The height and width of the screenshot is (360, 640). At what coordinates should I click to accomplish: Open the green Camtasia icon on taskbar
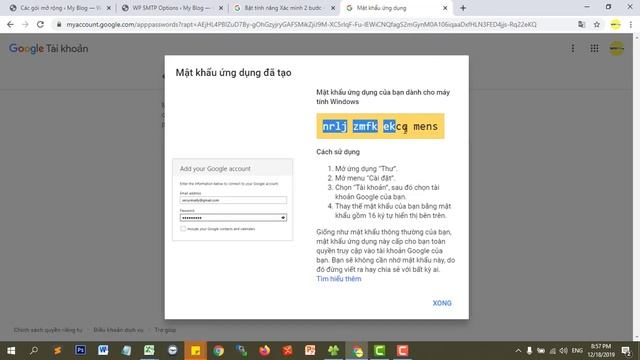(379, 351)
